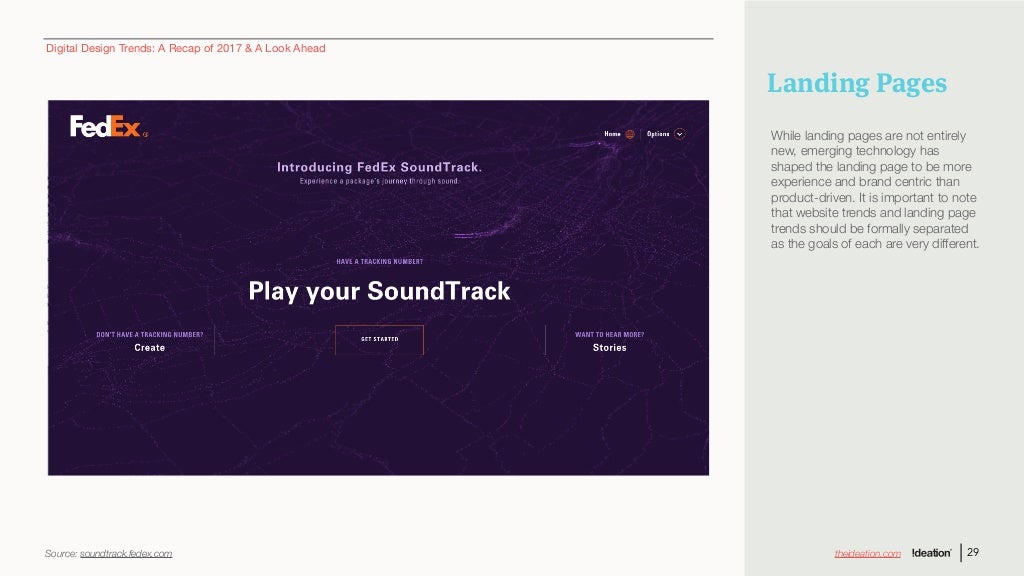Viewport: 1024px width, 576px height.
Task: Click the GET STARTED button
Action: coord(379,340)
